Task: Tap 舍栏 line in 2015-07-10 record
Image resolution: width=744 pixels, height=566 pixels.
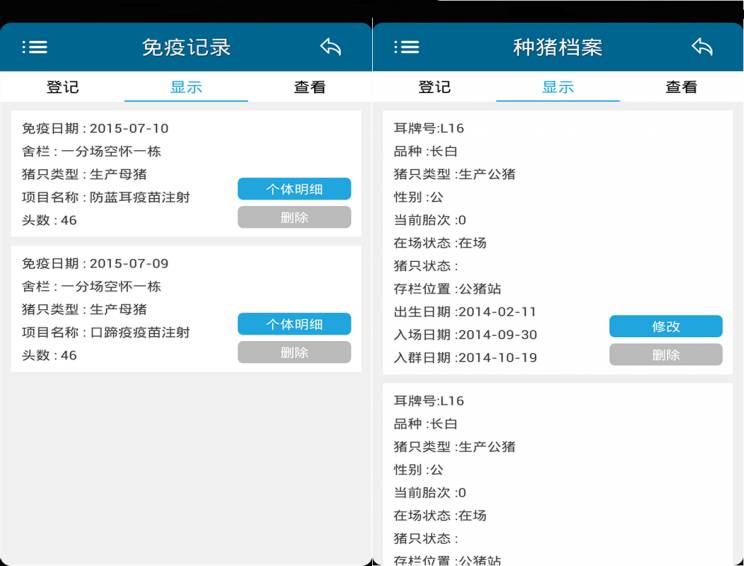Action: (91, 151)
